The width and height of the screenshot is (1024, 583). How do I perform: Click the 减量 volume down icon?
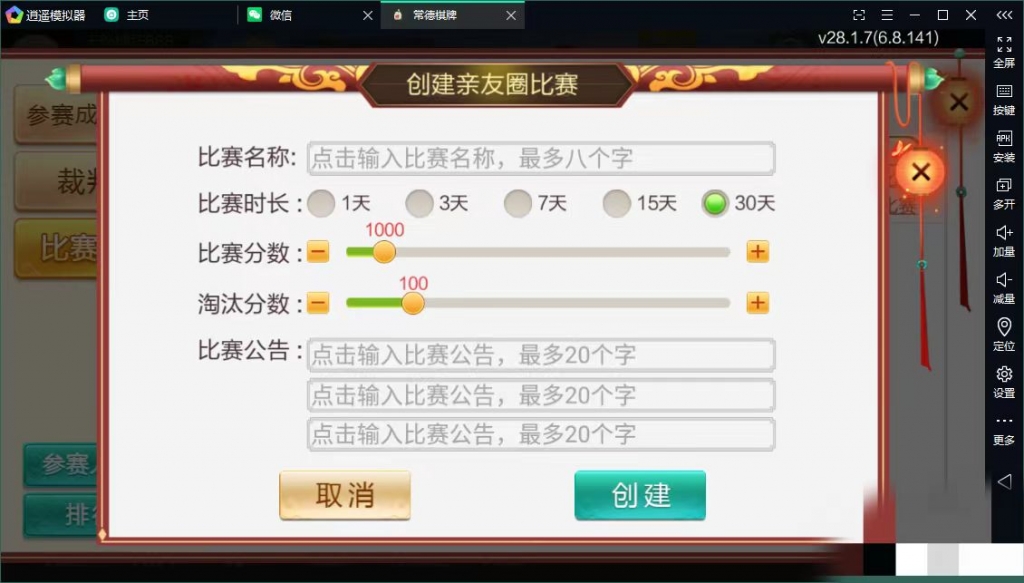coord(1004,288)
